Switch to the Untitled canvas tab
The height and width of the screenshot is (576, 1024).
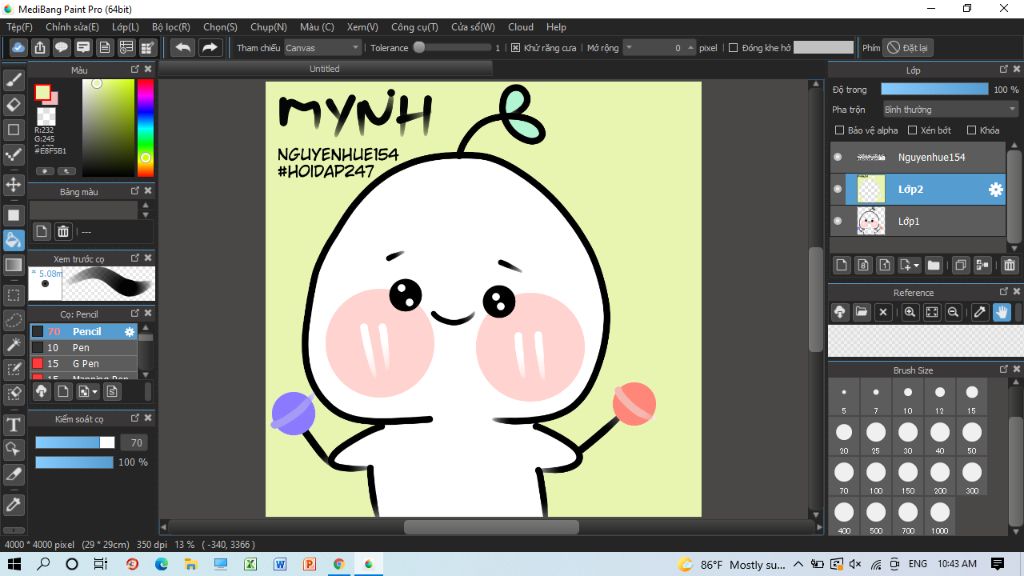click(325, 69)
